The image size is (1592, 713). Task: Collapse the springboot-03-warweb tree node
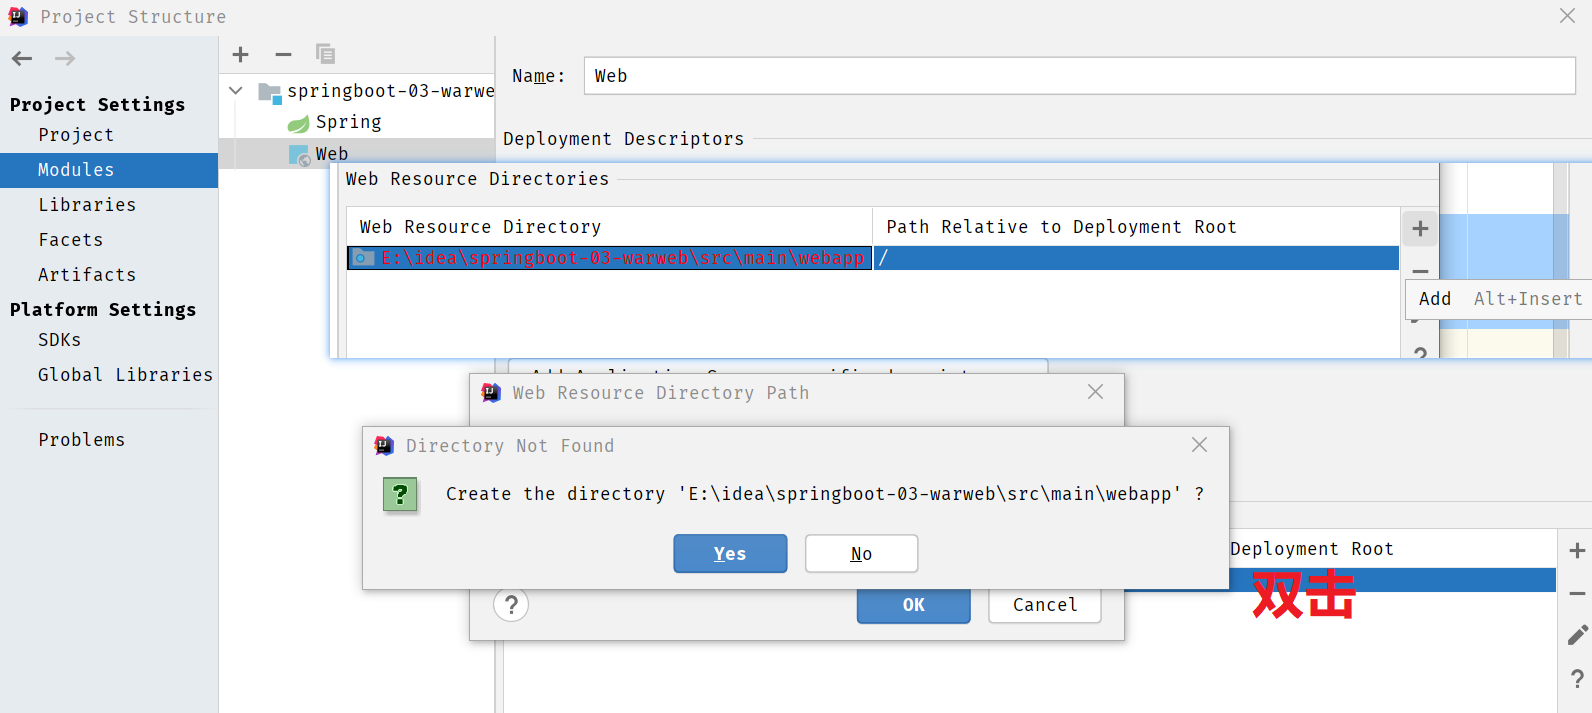tap(236, 91)
